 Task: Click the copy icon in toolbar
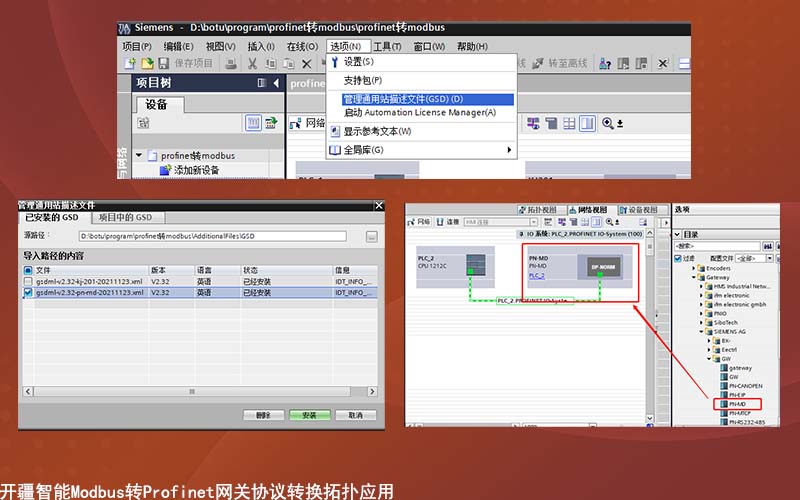point(270,64)
